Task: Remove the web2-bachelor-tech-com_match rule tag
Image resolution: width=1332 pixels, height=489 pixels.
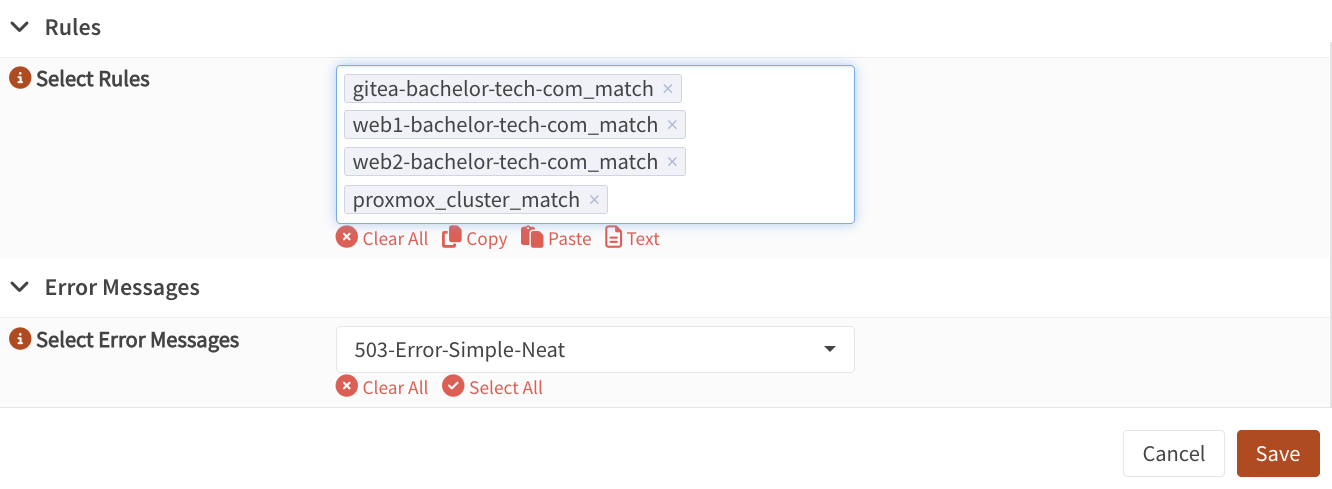Action: click(672, 162)
